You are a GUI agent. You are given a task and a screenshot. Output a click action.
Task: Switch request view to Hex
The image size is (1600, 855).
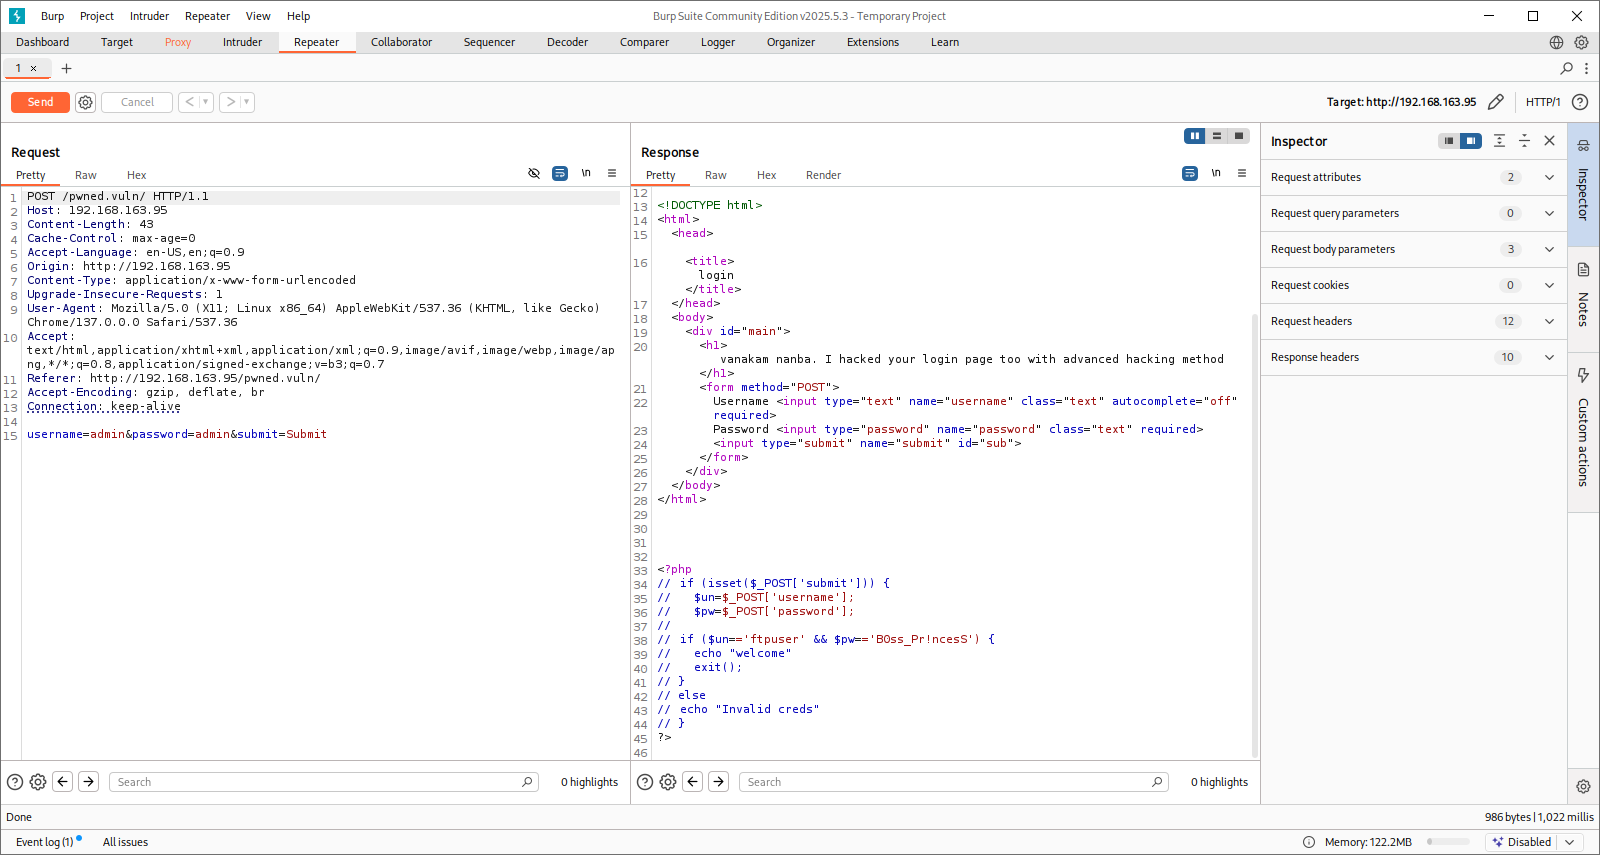(x=137, y=175)
